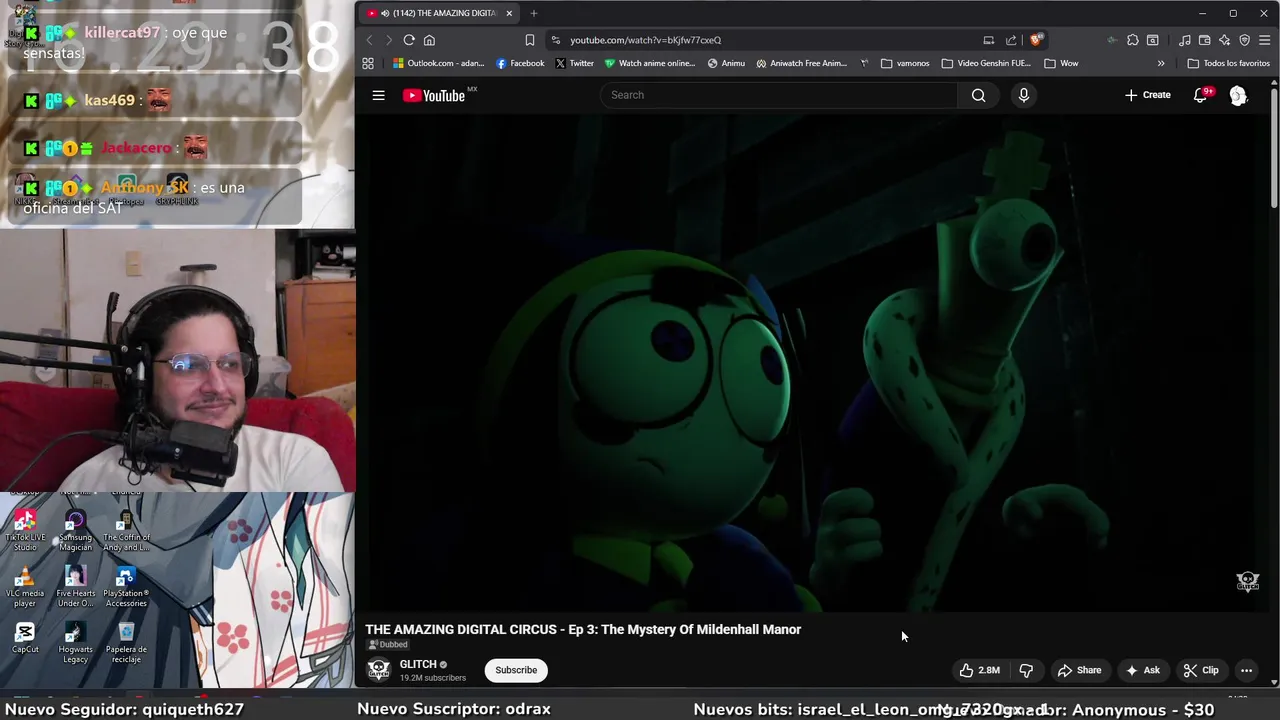This screenshot has width=1280, height=720.
Task: Open Papelera de reciclaje desktop icon
Action: [x=126, y=642]
